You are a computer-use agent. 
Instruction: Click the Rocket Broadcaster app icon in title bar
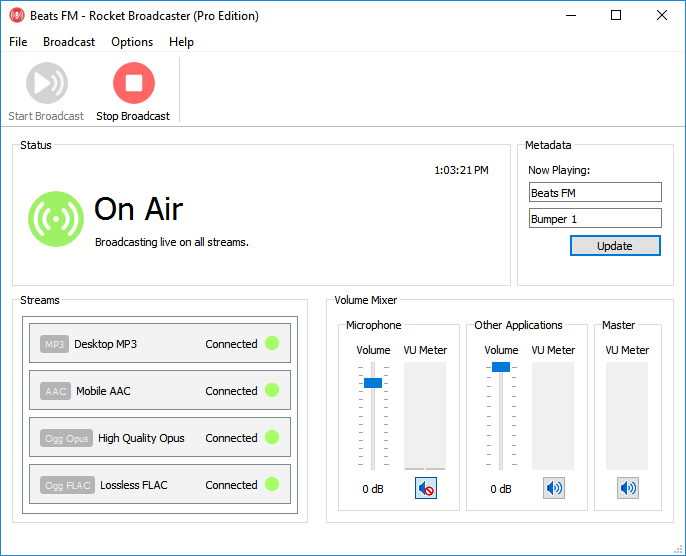[x=17, y=15]
